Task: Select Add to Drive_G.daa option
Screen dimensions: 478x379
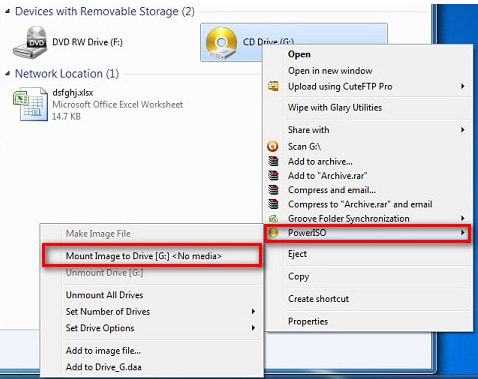Action: click(104, 367)
